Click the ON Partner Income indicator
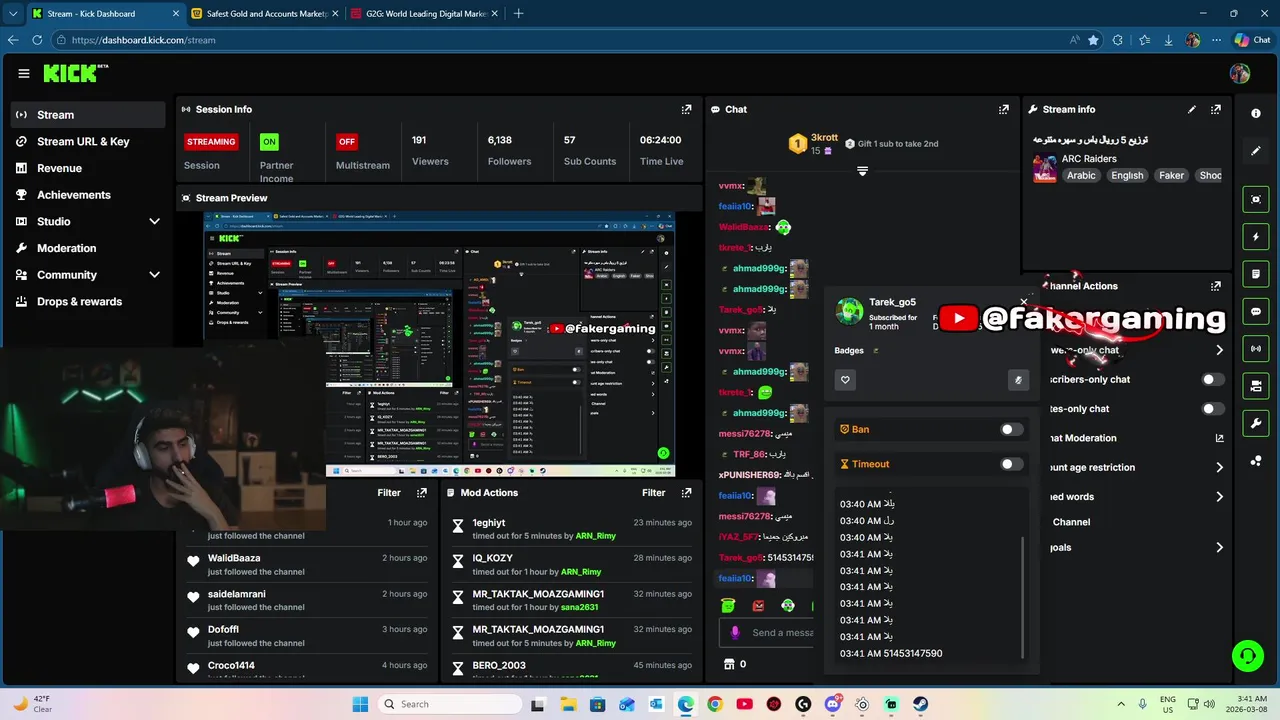The image size is (1280, 720). (x=269, y=142)
